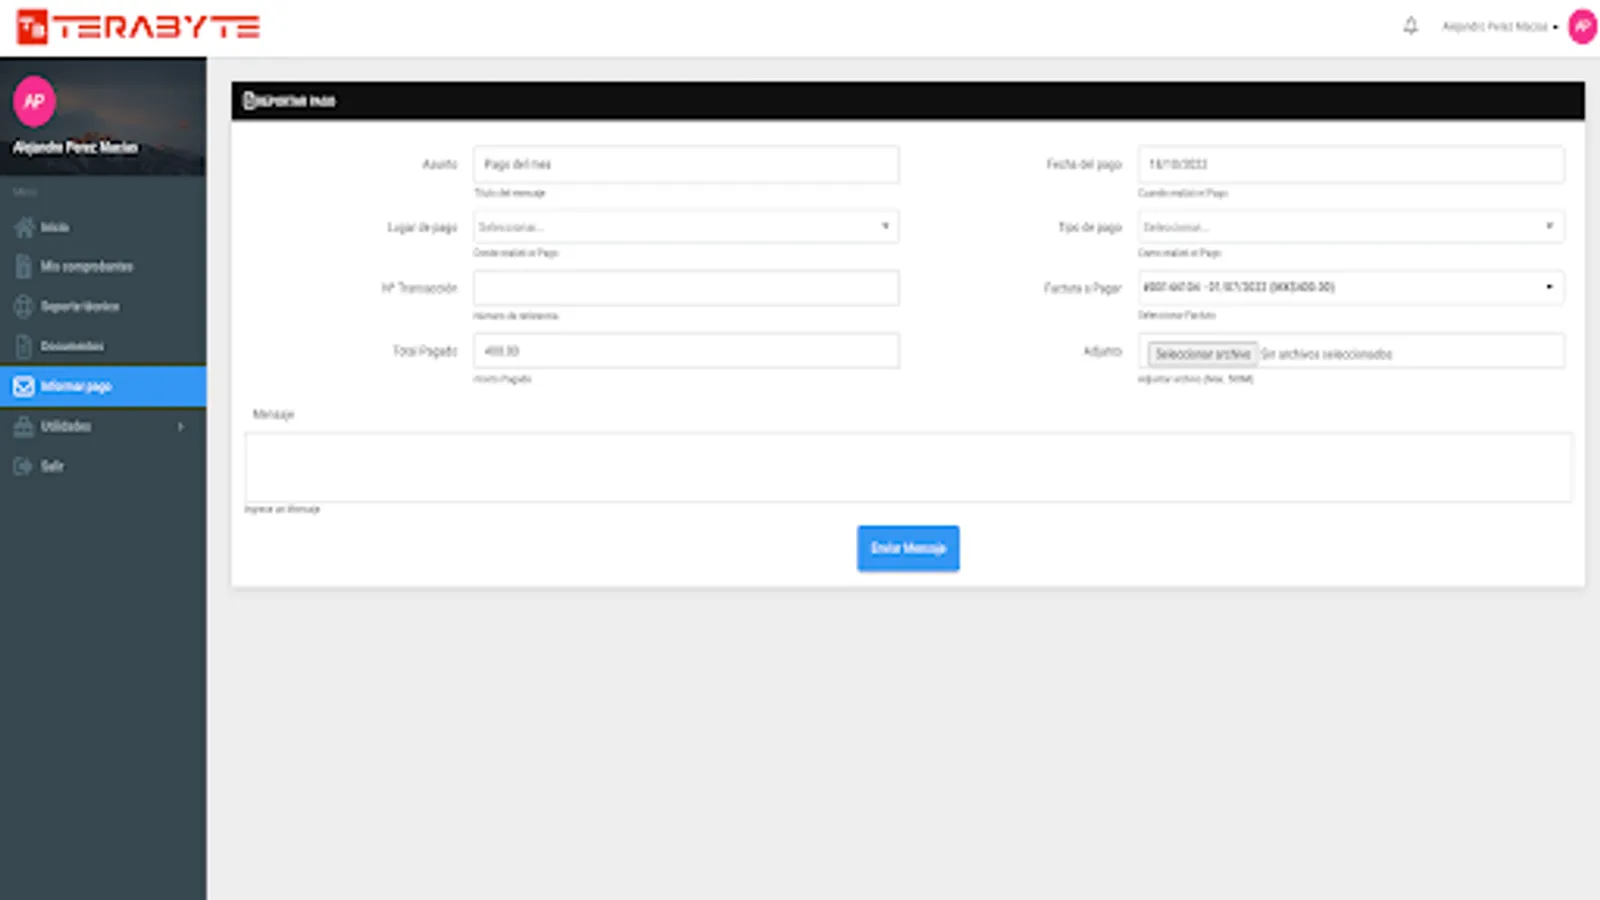Click the AP profile avatar in sidebar
Viewport: 1600px width, 900px height.
click(34, 101)
